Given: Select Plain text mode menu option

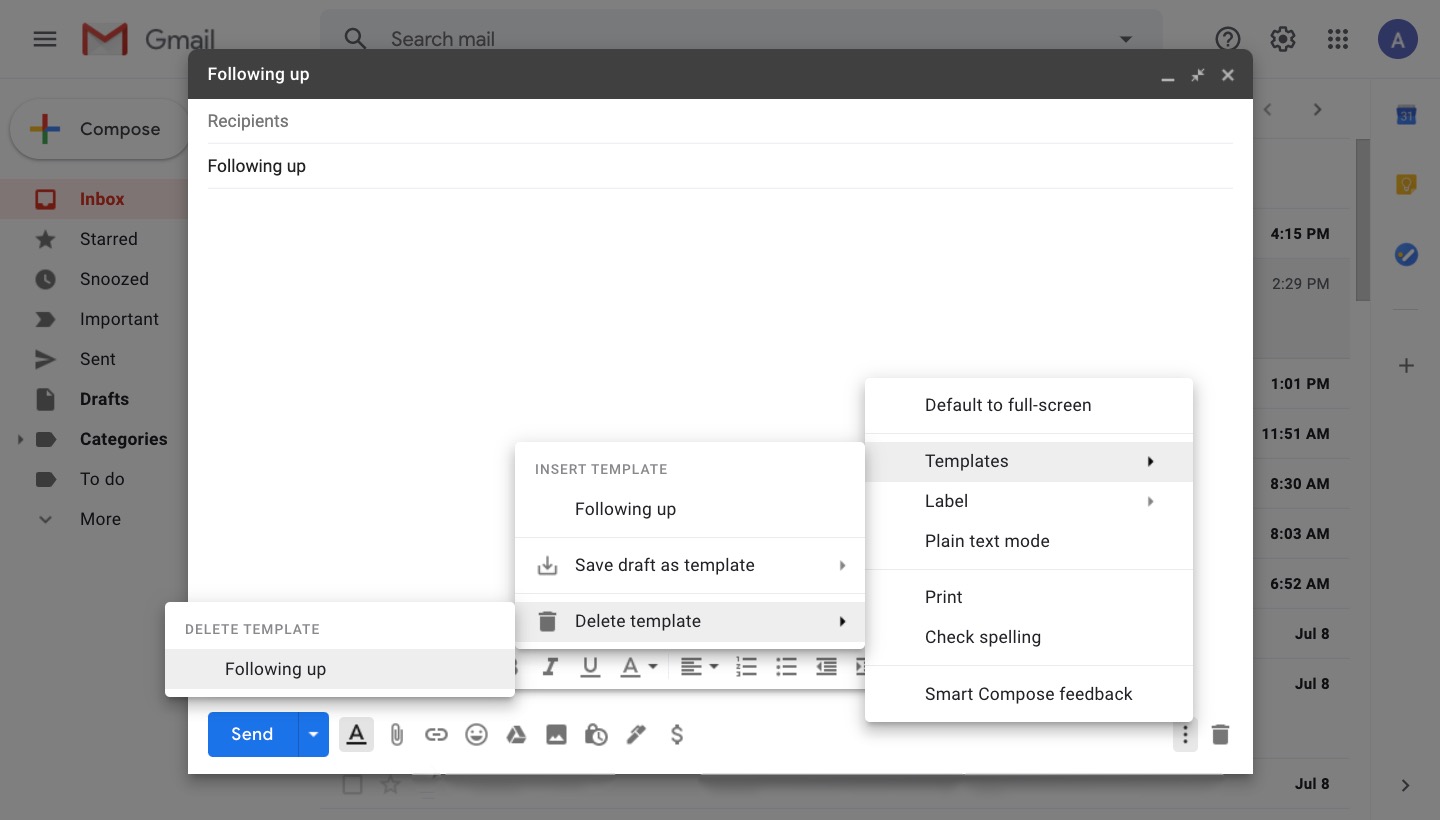Looking at the screenshot, I should tap(986, 541).
